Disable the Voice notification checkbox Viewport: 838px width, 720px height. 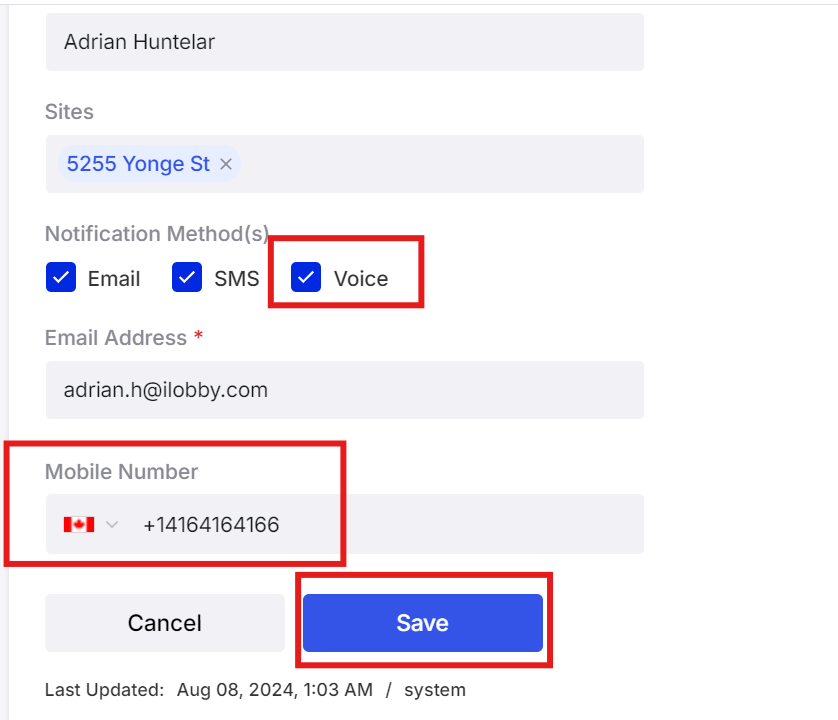pyautogui.click(x=306, y=277)
